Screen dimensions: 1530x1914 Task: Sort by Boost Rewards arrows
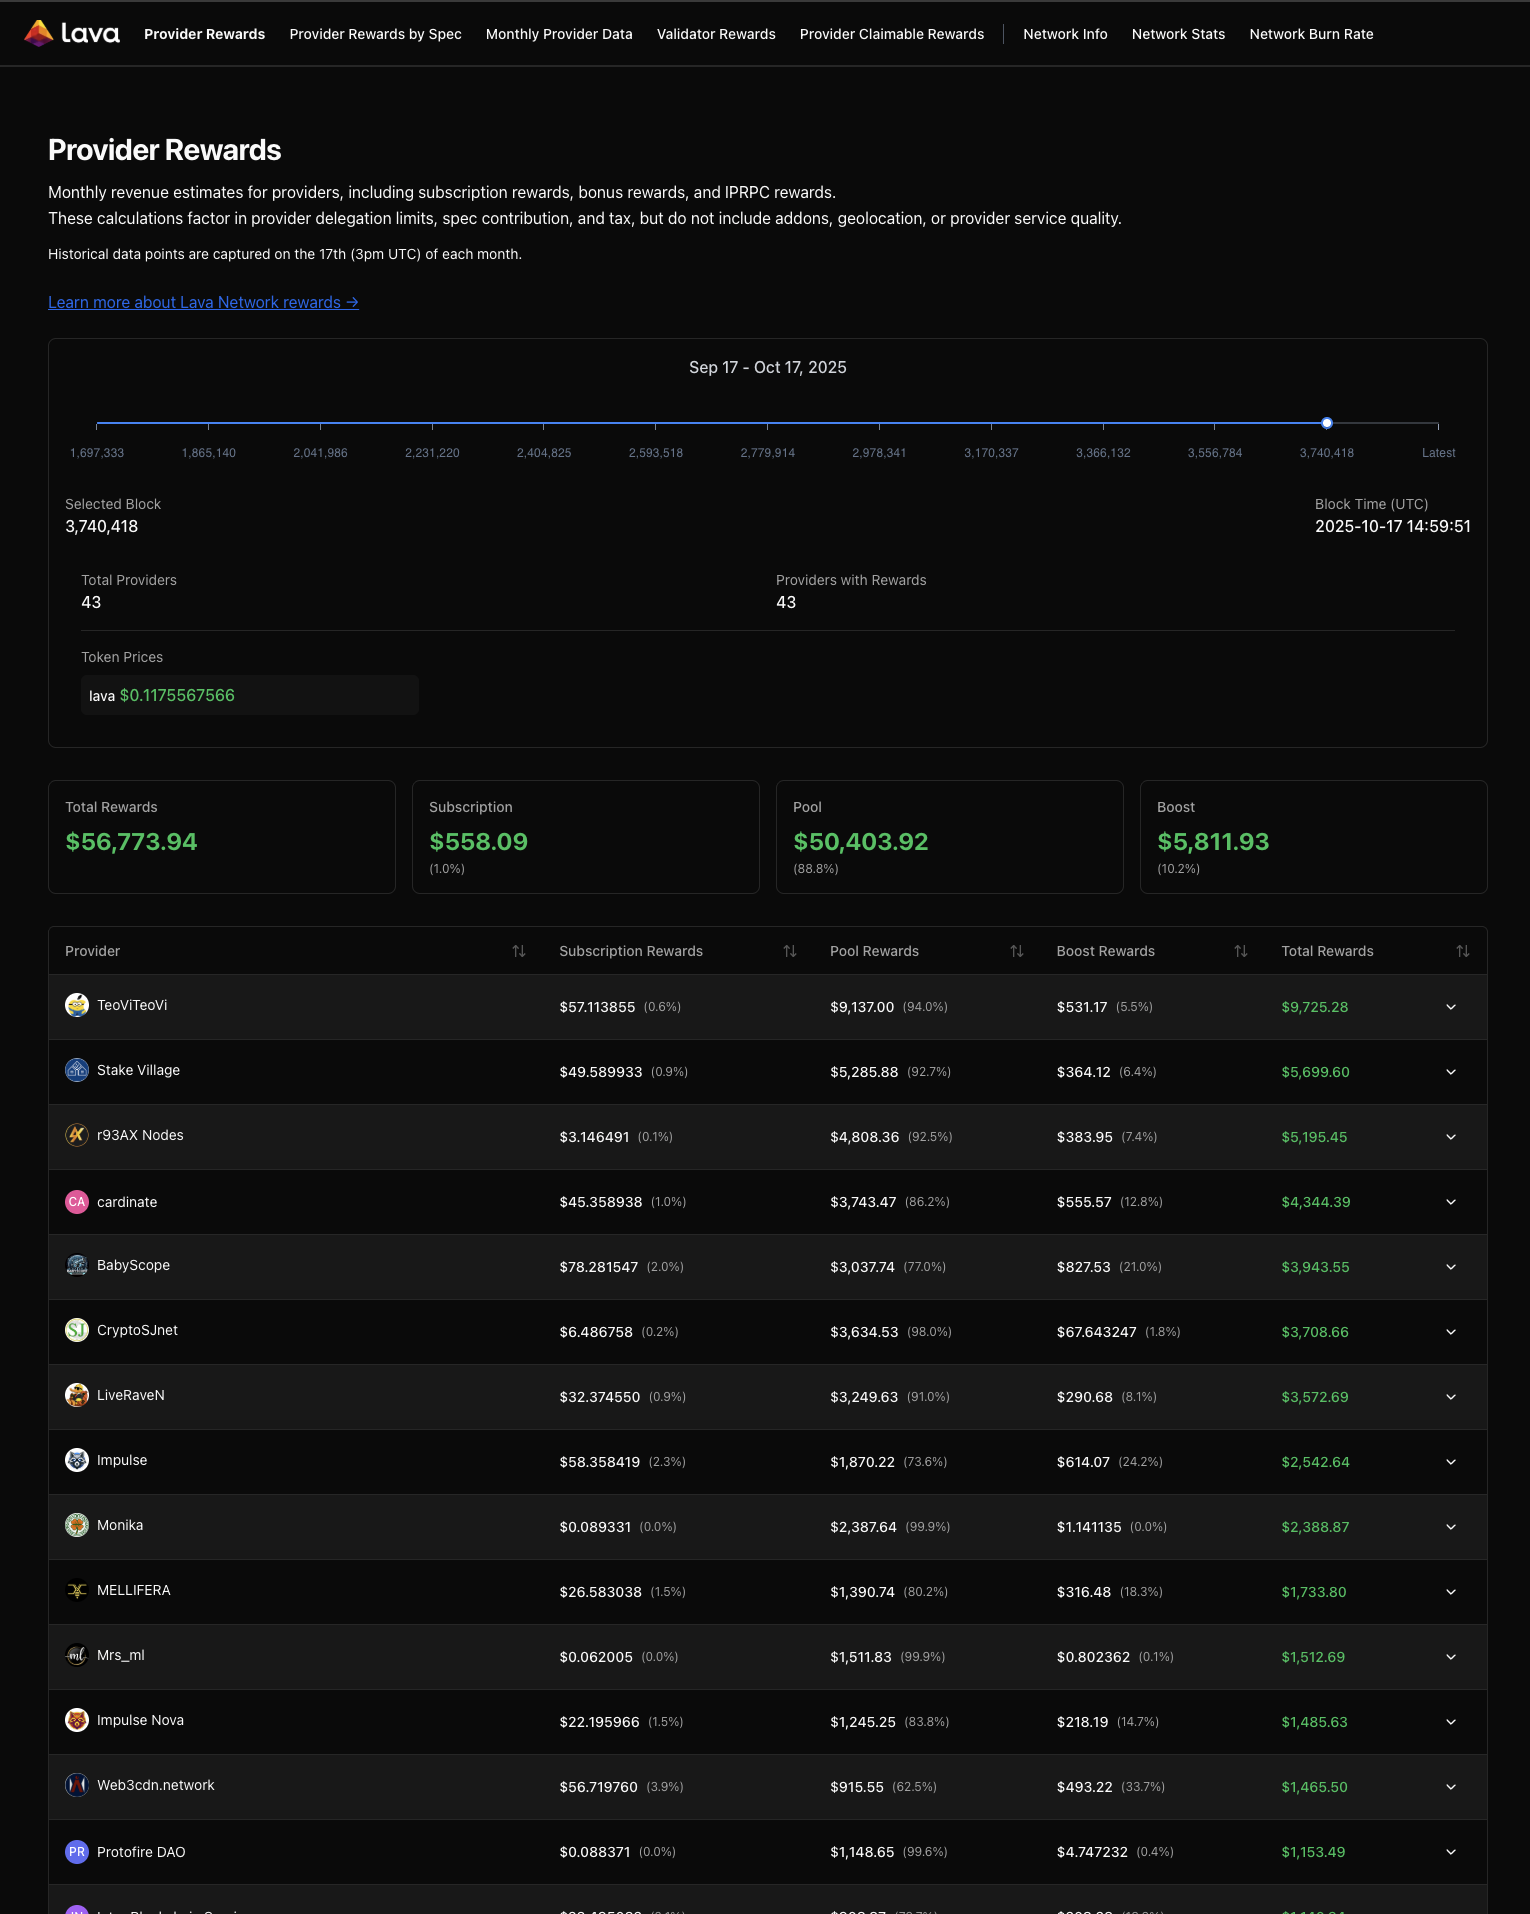[x=1241, y=951]
